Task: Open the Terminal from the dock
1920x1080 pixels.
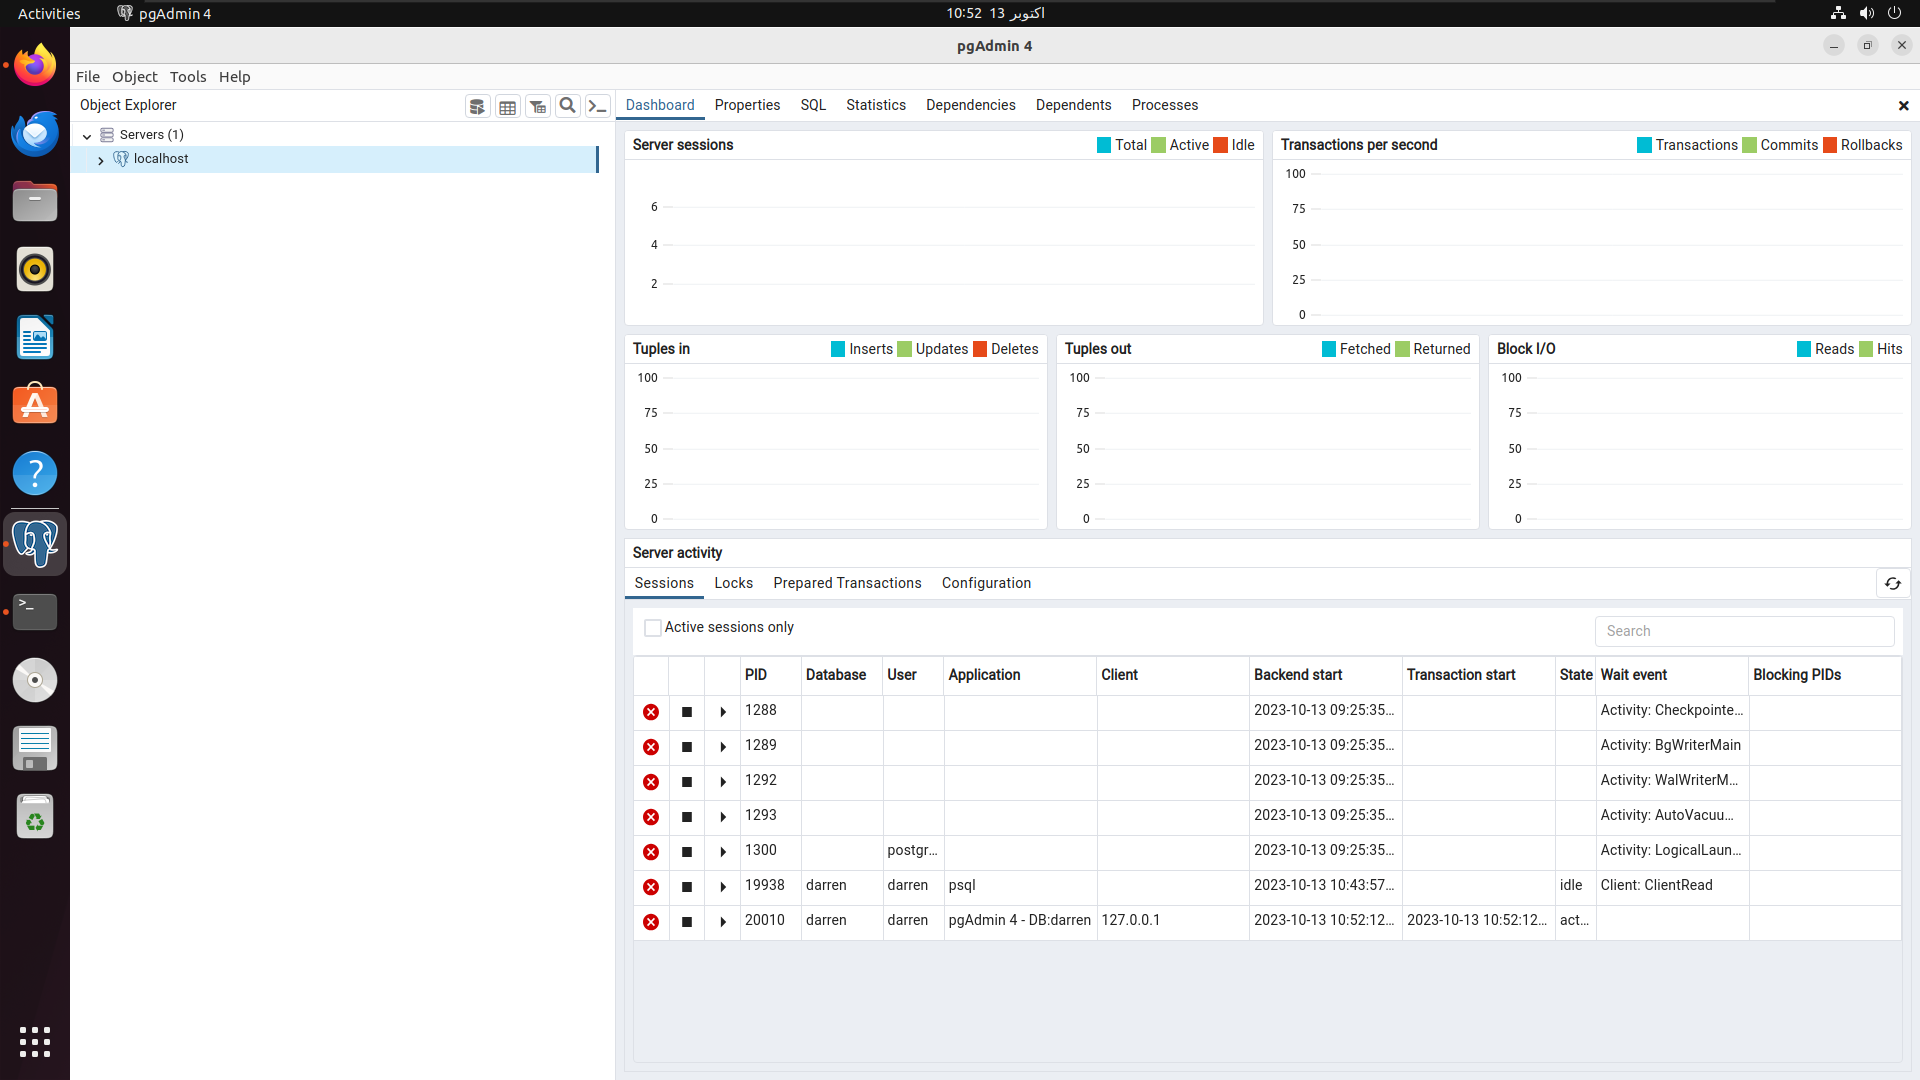Action: click(35, 611)
